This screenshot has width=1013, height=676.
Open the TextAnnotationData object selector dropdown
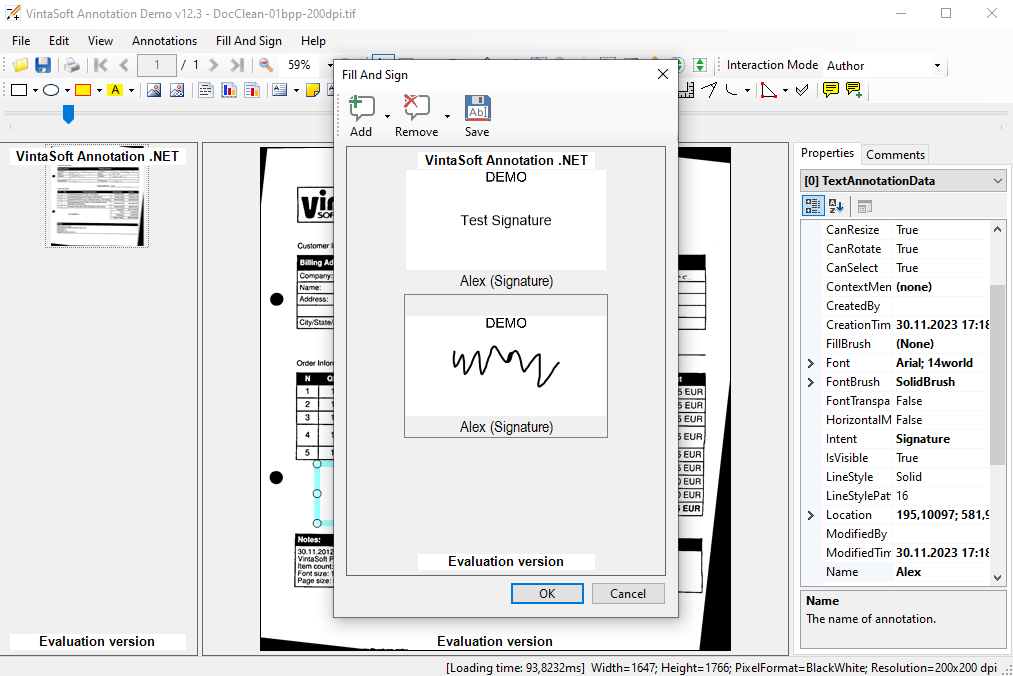click(x=997, y=181)
